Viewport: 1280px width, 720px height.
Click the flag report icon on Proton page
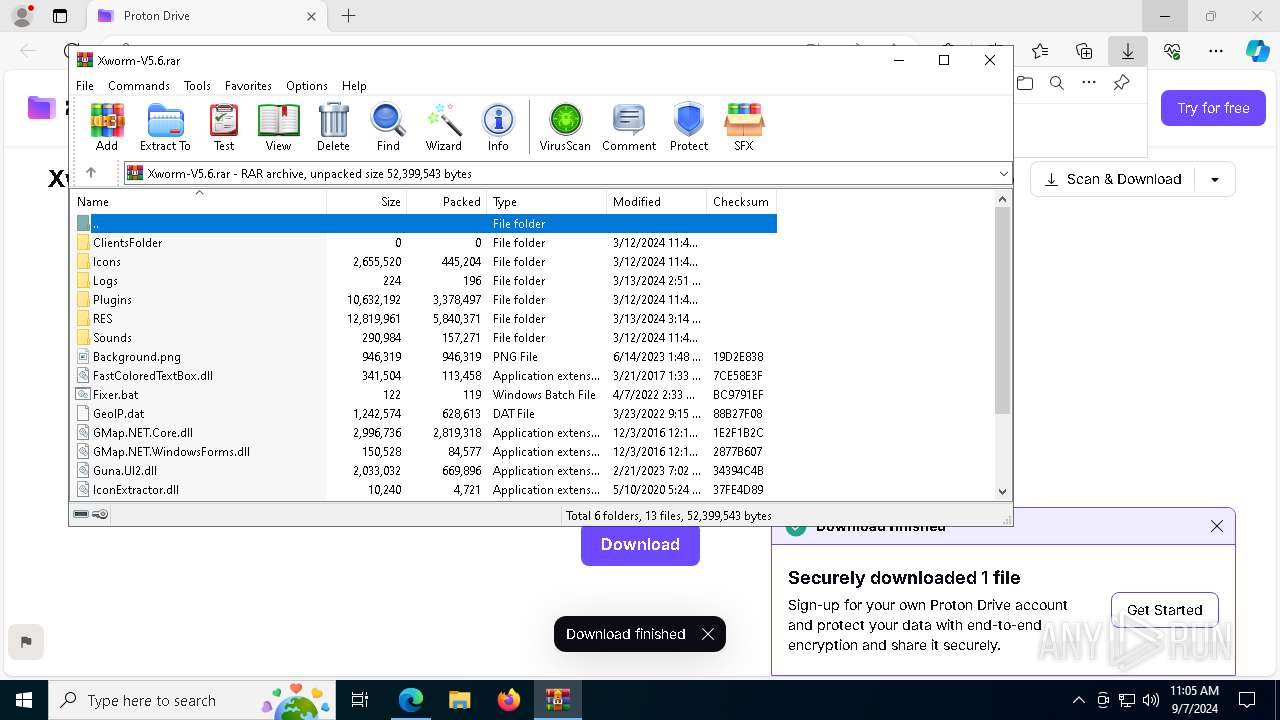coord(26,642)
